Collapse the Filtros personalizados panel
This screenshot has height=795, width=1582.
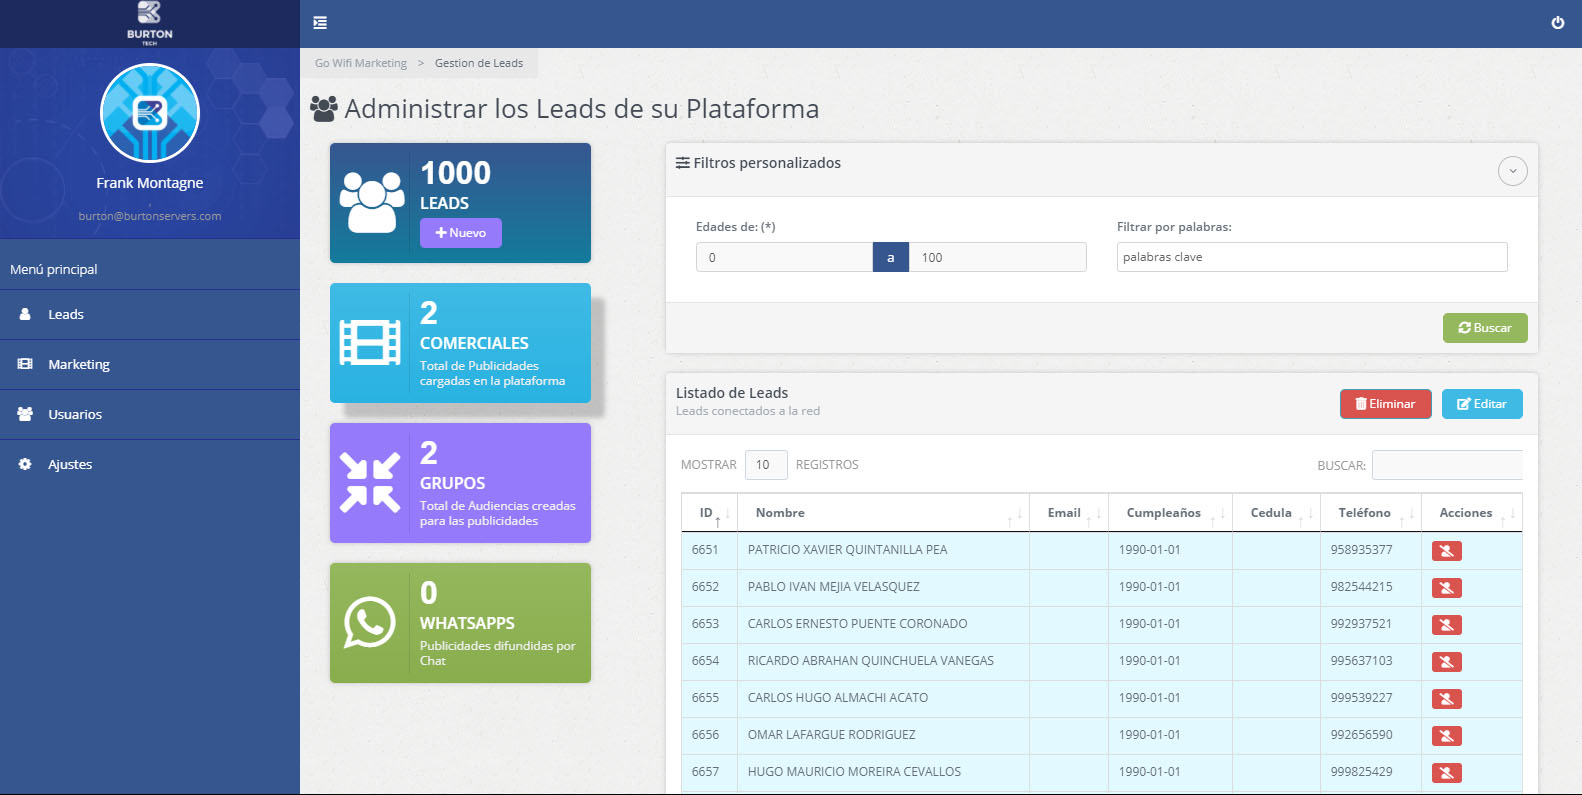coord(1512,171)
